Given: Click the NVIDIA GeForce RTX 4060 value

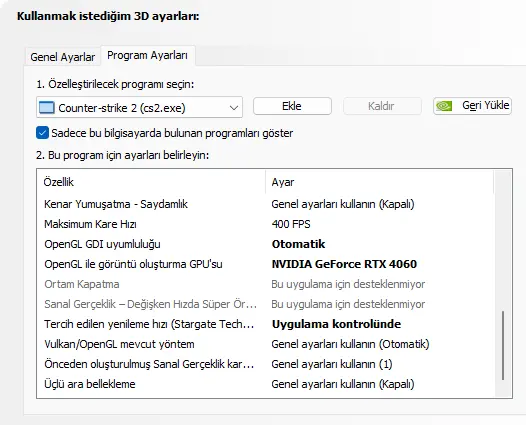Looking at the screenshot, I should pyautogui.click(x=344, y=264).
